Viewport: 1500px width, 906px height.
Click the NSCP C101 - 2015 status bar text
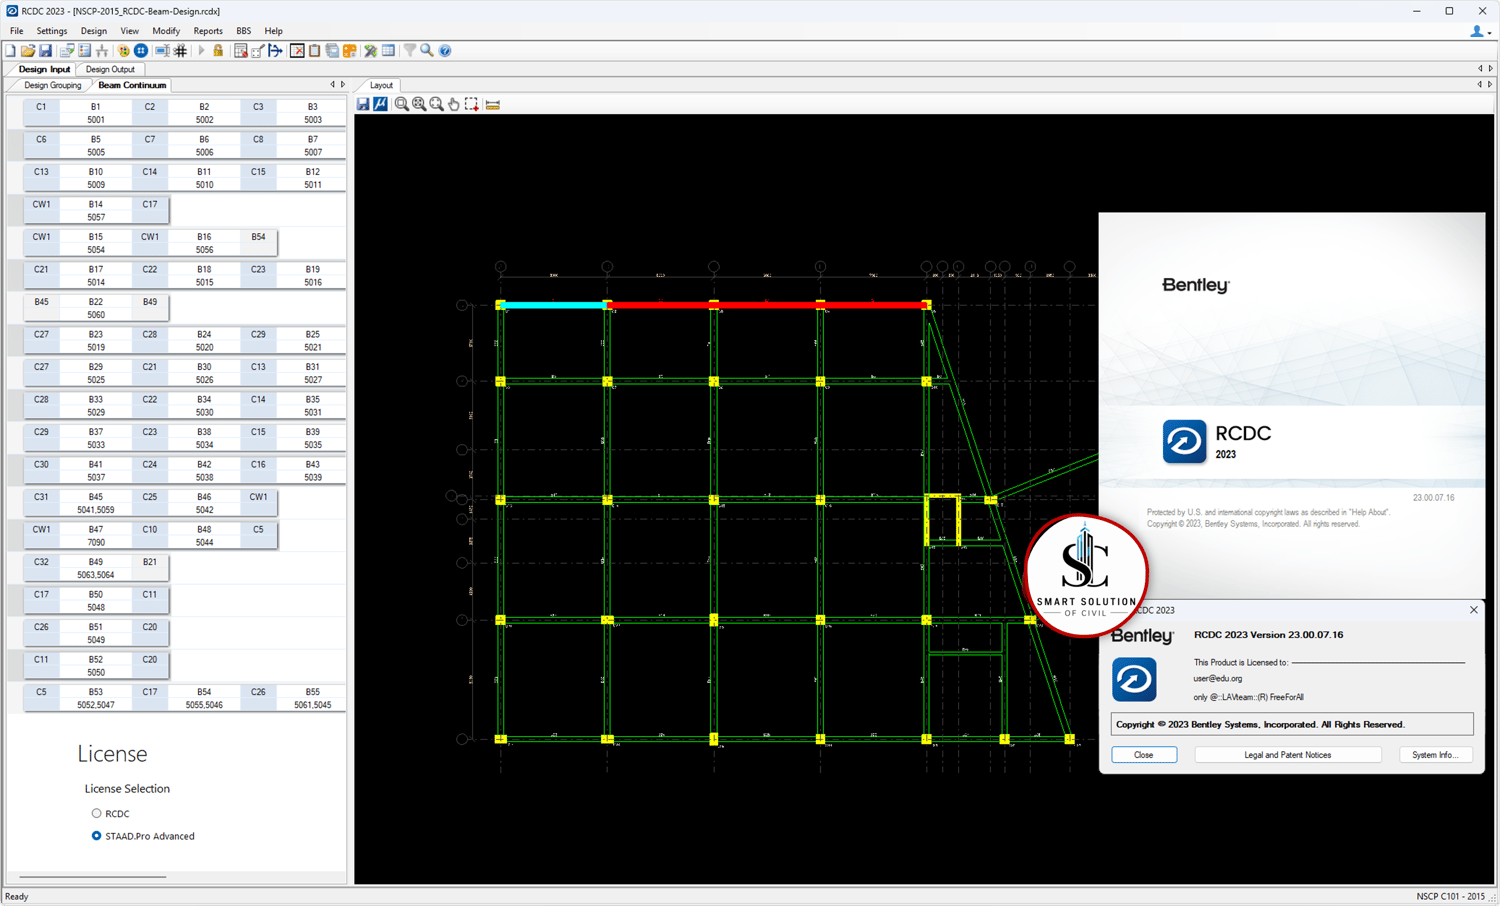click(1450, 897)
